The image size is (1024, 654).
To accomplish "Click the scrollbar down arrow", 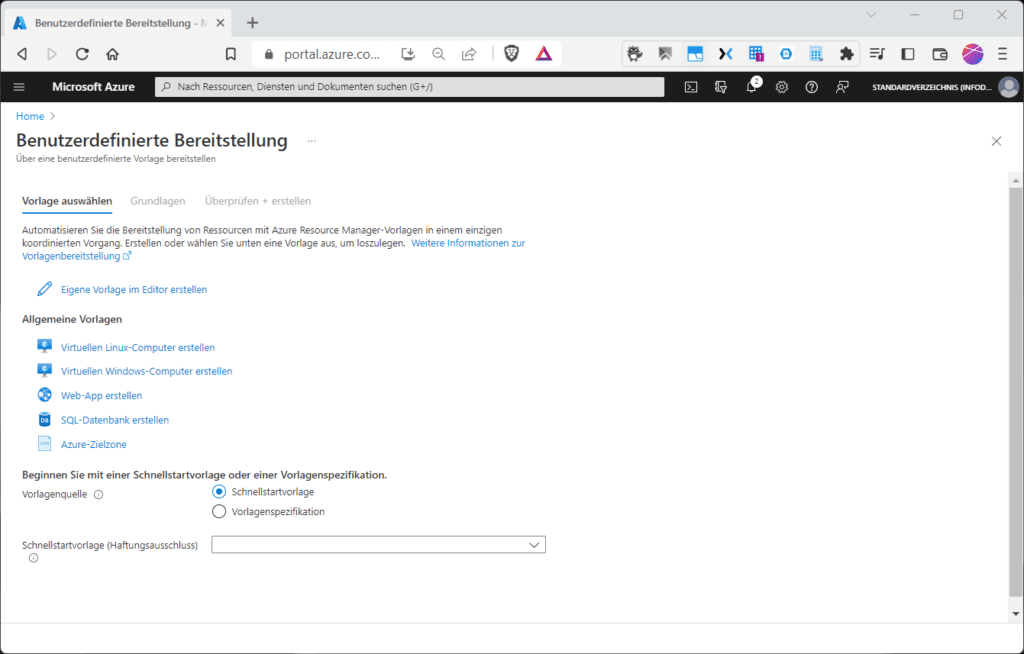I will [x=1015, y=613].
